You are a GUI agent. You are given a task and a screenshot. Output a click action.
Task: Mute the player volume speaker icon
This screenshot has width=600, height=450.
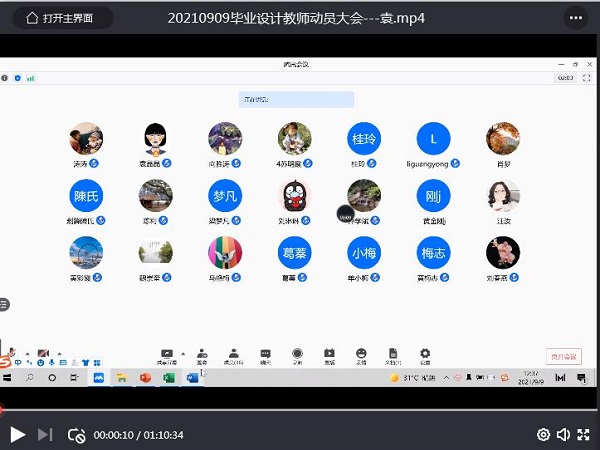pyautogui.click(x=563, y=435)
